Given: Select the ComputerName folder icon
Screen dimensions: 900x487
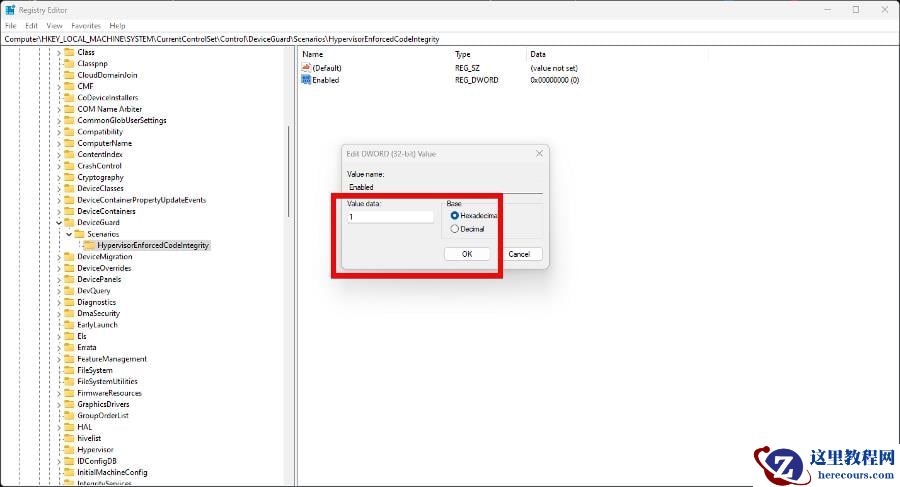Looking at the screenshot, I should click(x=69, y=143).
